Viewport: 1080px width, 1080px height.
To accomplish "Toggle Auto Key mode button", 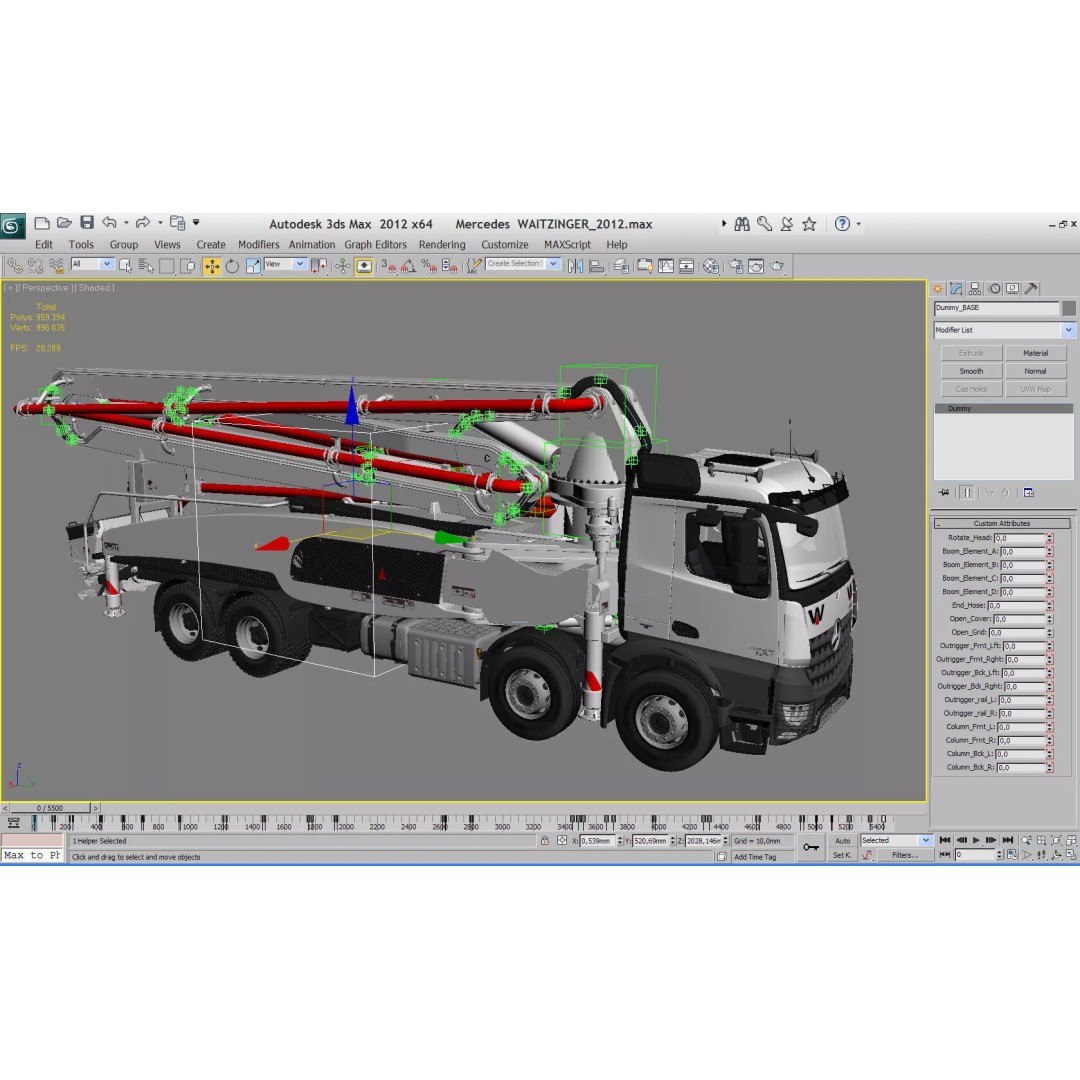I will click(x=842, y=841).
